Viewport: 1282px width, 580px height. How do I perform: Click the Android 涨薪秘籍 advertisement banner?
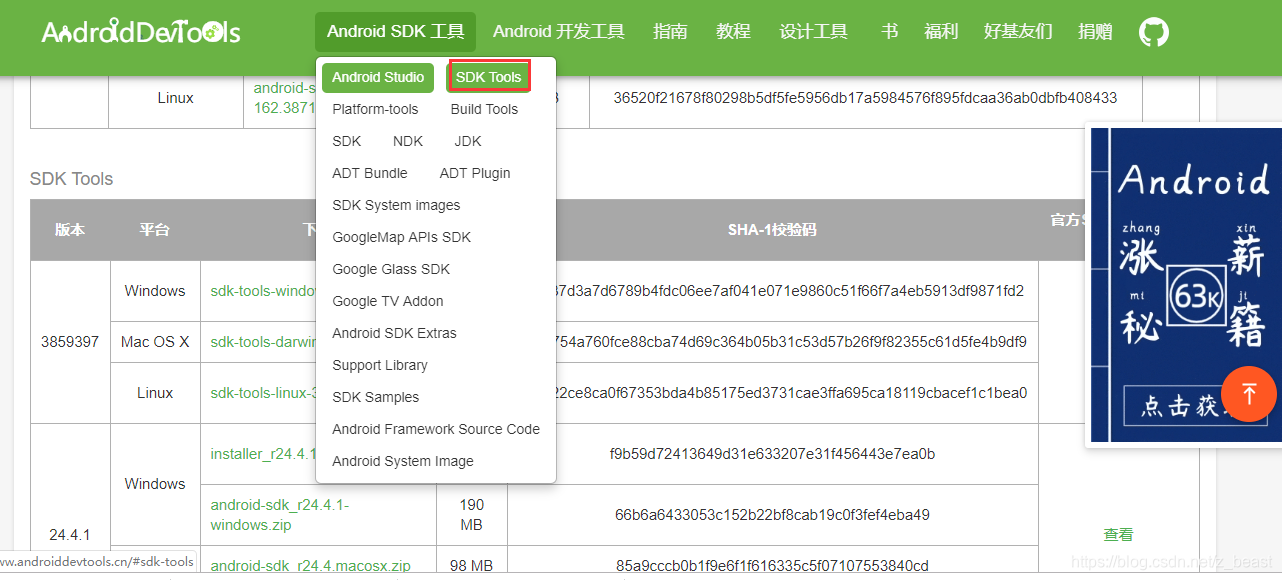[1184, 285]
